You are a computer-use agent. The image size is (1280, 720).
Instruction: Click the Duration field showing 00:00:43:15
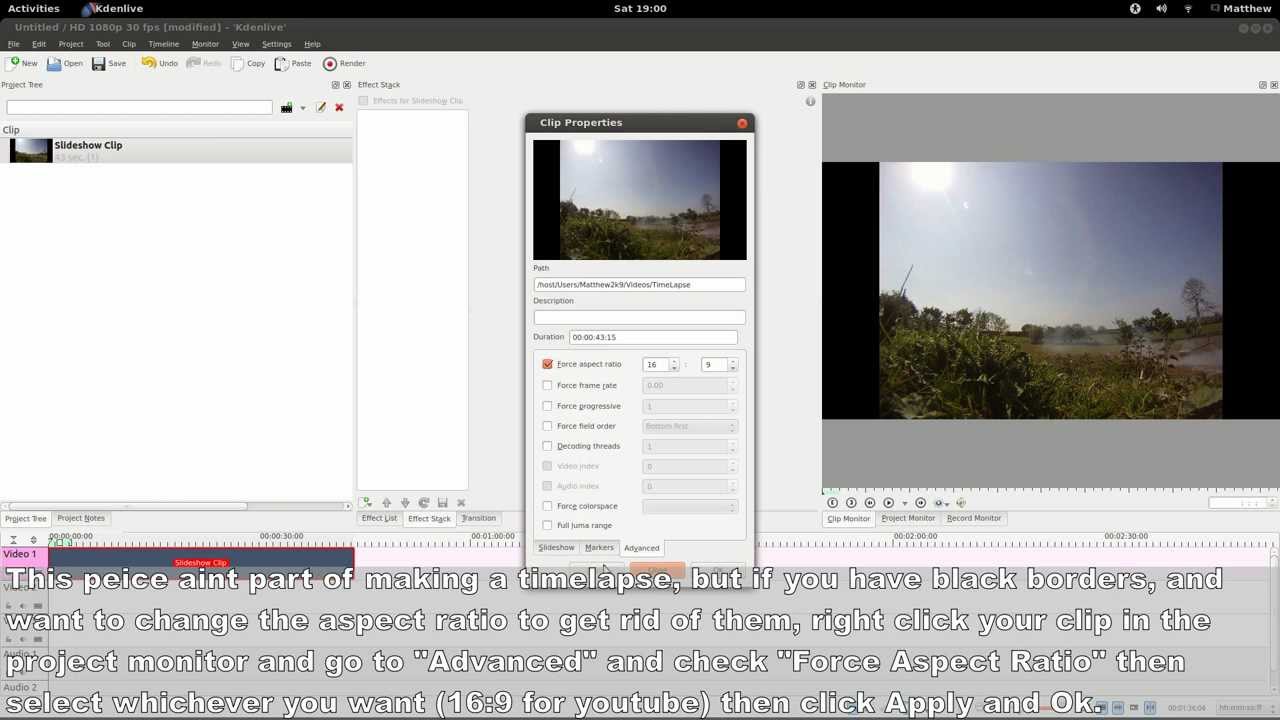click(x=653, y=337)
